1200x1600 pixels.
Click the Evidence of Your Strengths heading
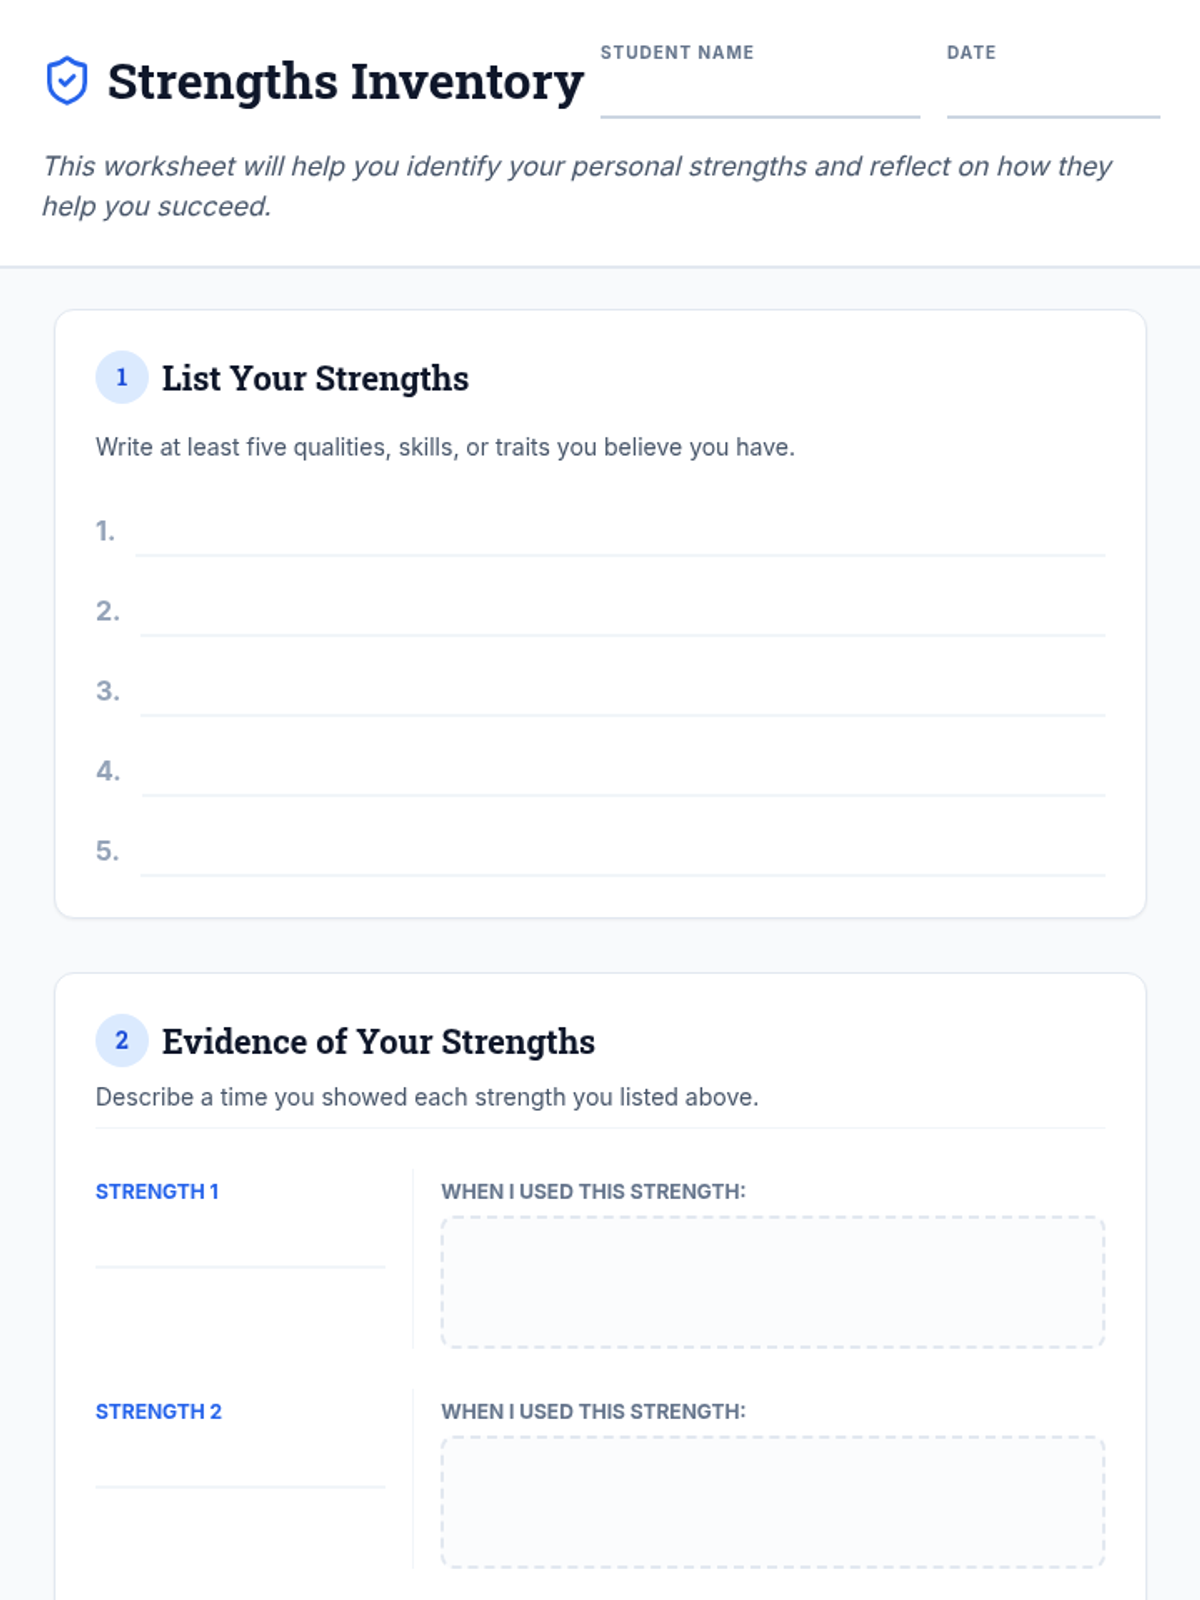click(378, 1042)
